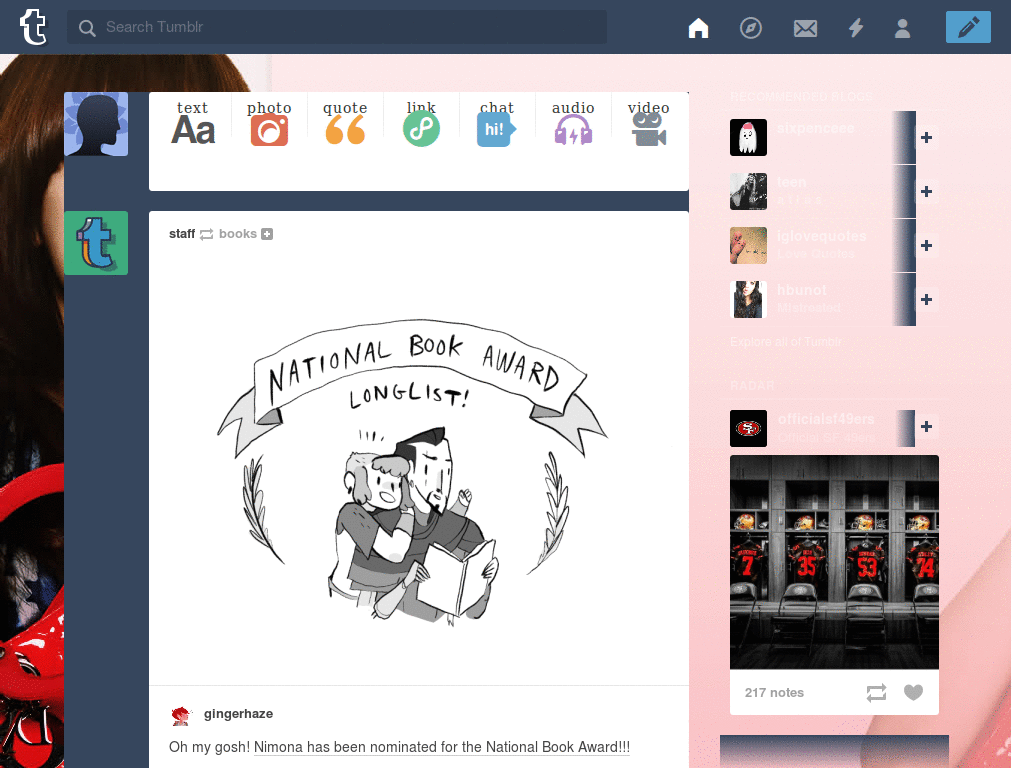Open the sixpenceee blog name
Viewport: 1024px width, 768px height.
[816, 128]
